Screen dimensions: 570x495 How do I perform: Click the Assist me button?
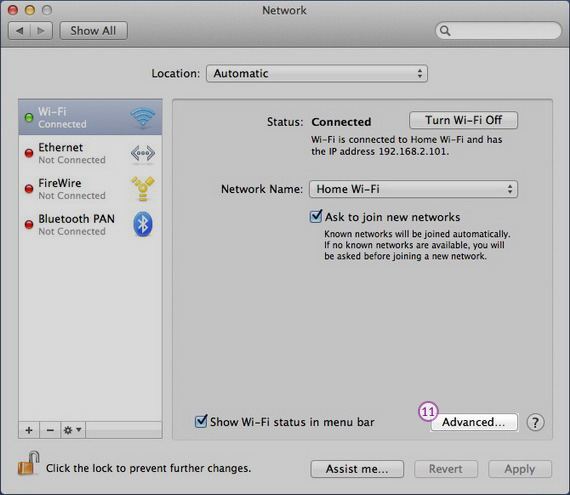357,469
